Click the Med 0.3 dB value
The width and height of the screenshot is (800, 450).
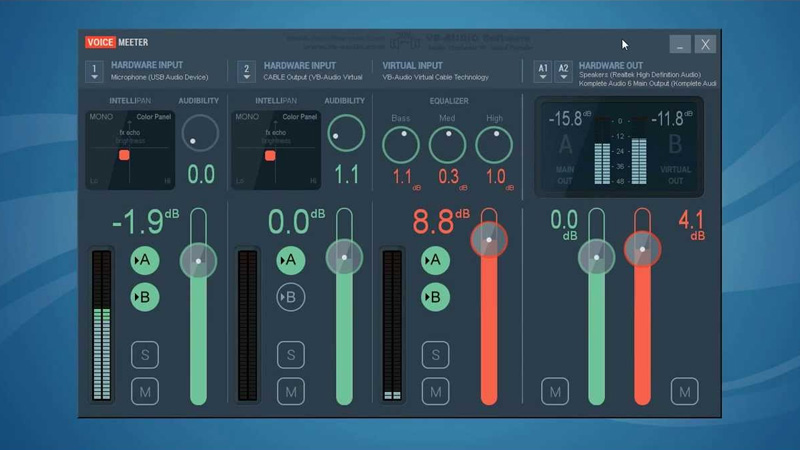coord(453,178)
